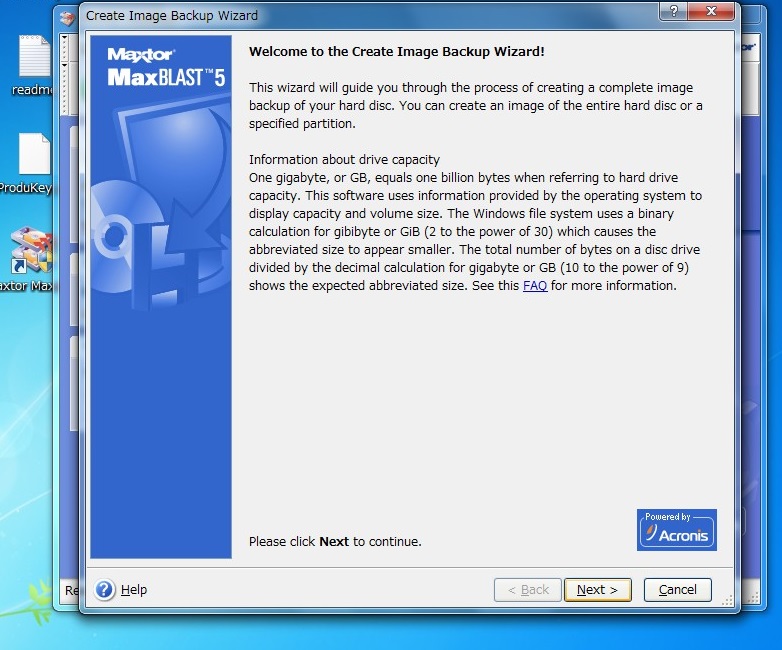Viewport: 782px width, 650px height.
Task: Click the wizard title bar application icon
Action: tap(67, 17)
